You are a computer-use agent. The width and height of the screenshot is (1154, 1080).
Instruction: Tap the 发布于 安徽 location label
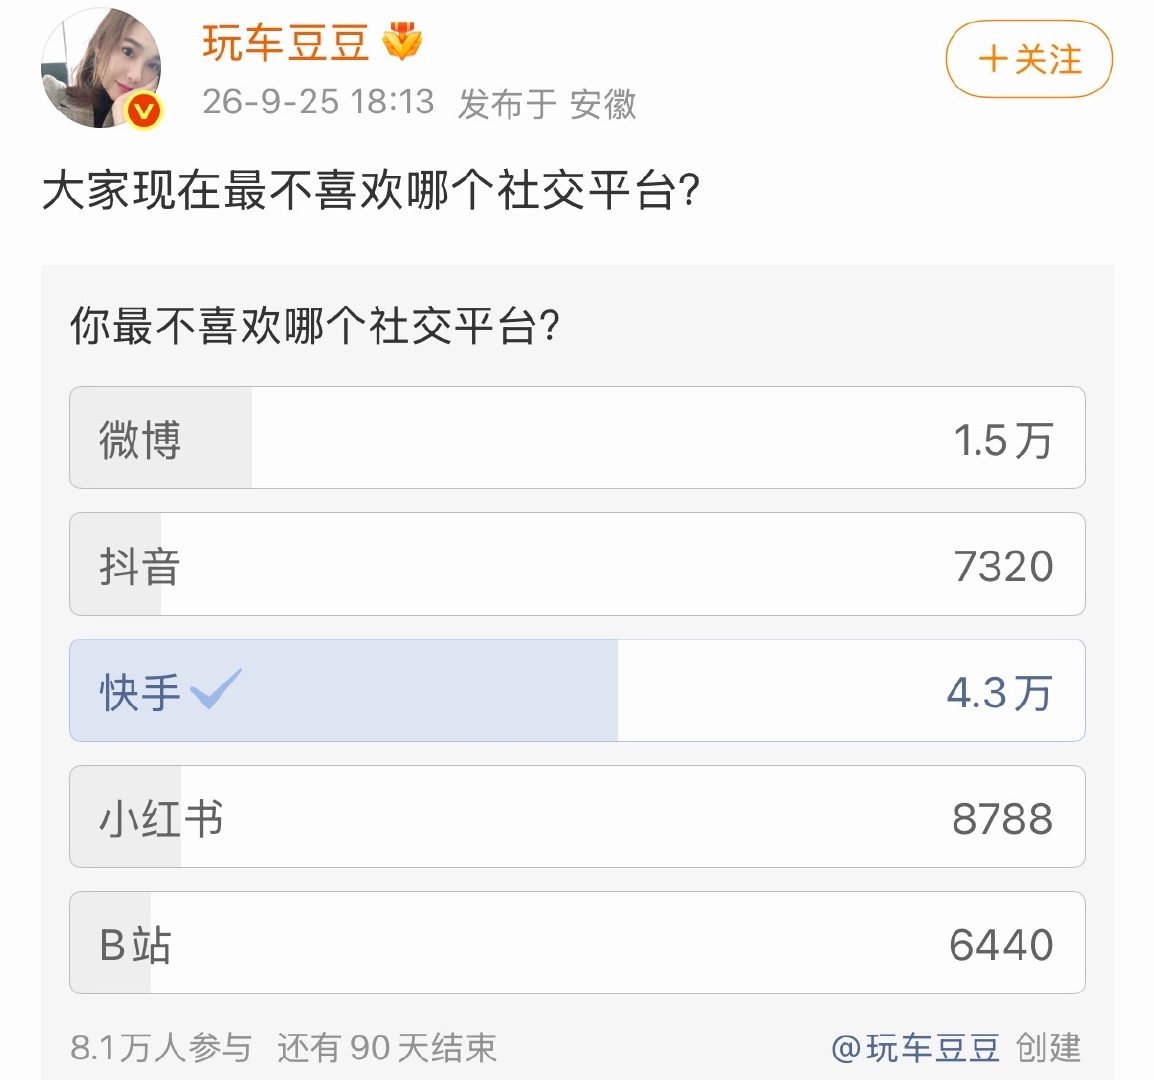pos(547,103)
